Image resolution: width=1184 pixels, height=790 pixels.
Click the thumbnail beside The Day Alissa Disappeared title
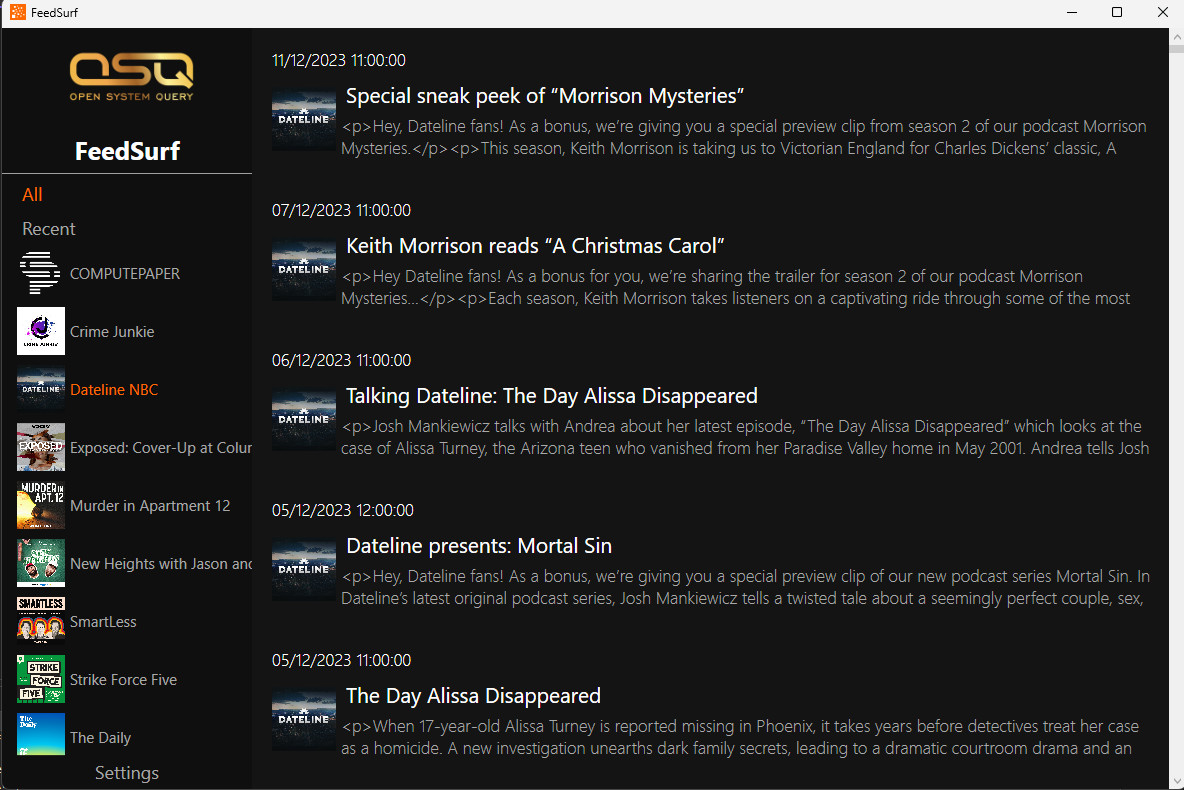click(304, 720)
